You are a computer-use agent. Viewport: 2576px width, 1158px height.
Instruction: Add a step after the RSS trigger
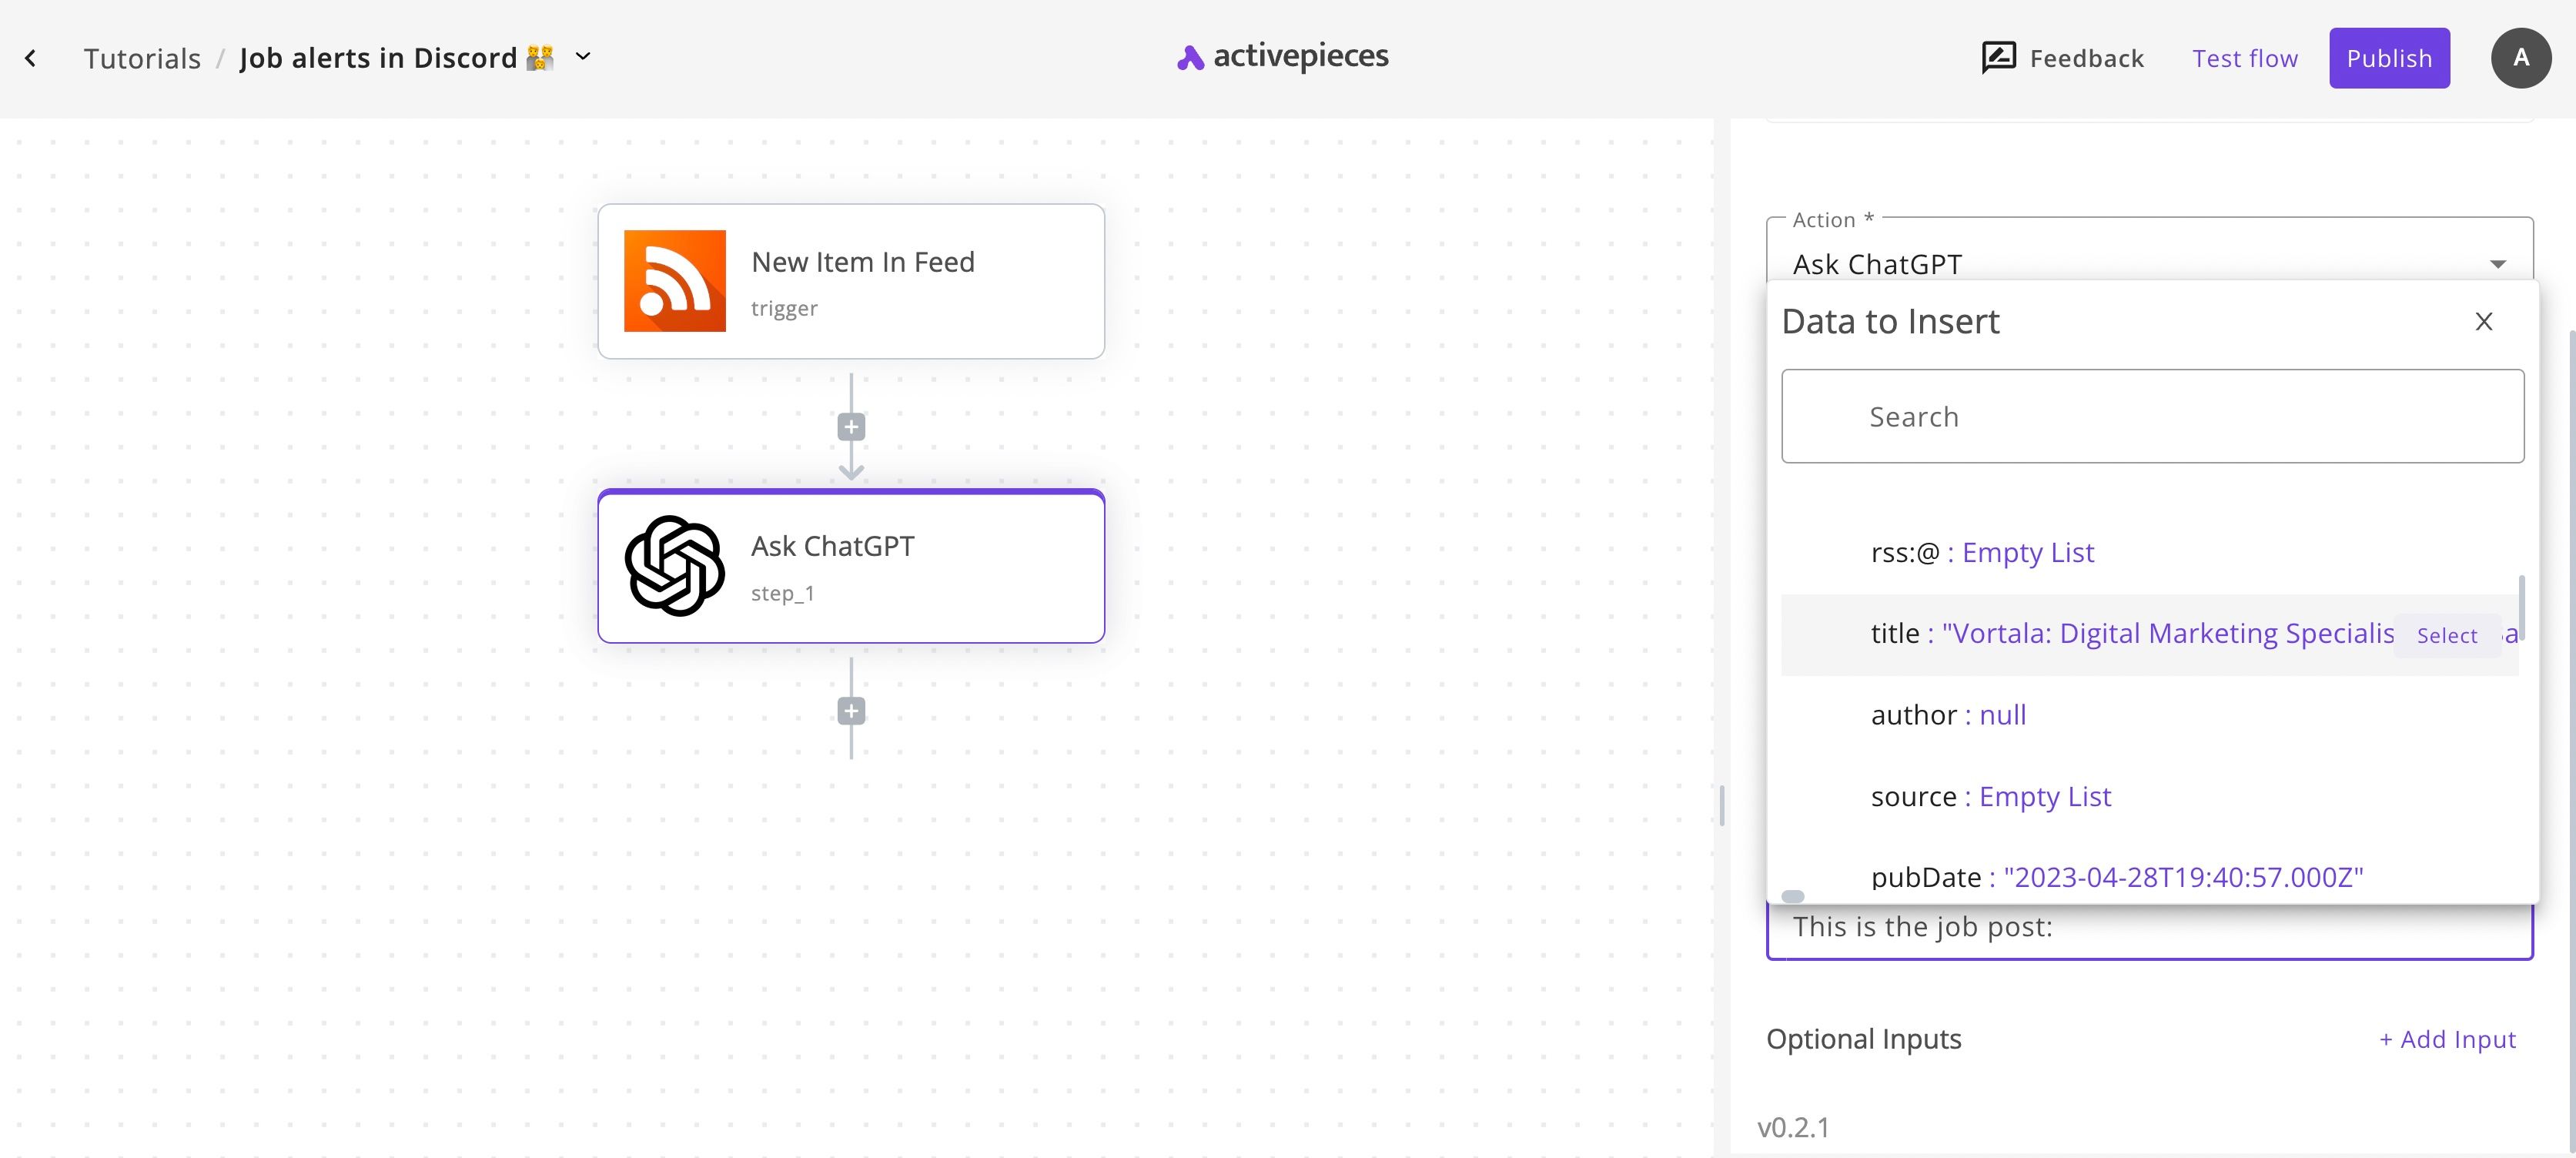pyautogui.click(x=851, y=427)
